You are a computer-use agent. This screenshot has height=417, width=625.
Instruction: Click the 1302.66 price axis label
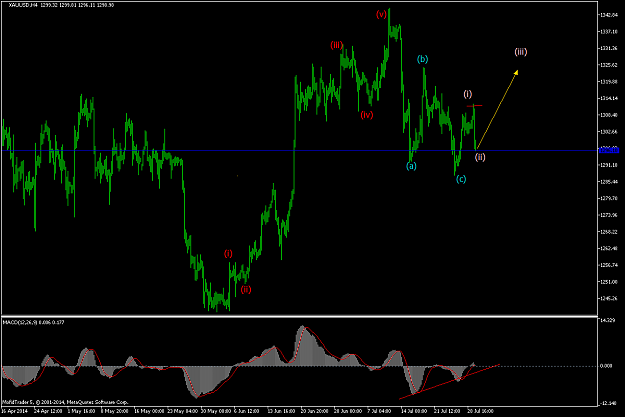click(609, 132)
